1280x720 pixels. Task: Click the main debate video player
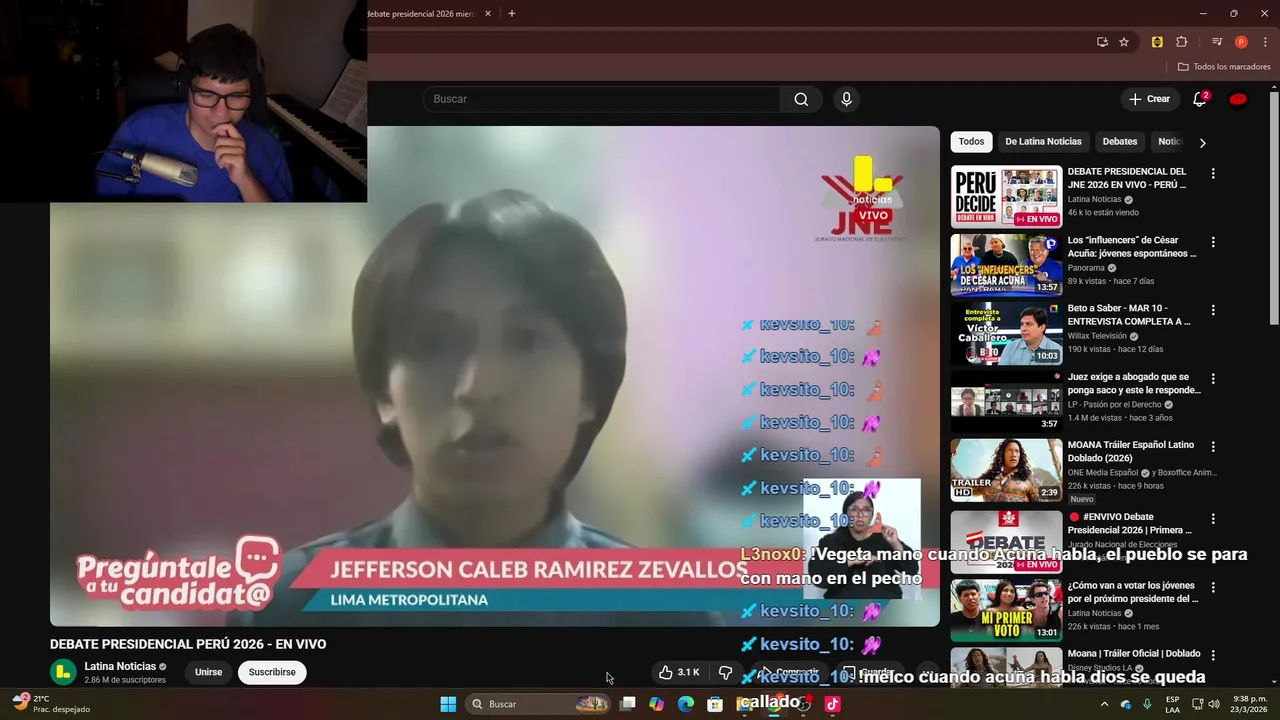point(495,376)
